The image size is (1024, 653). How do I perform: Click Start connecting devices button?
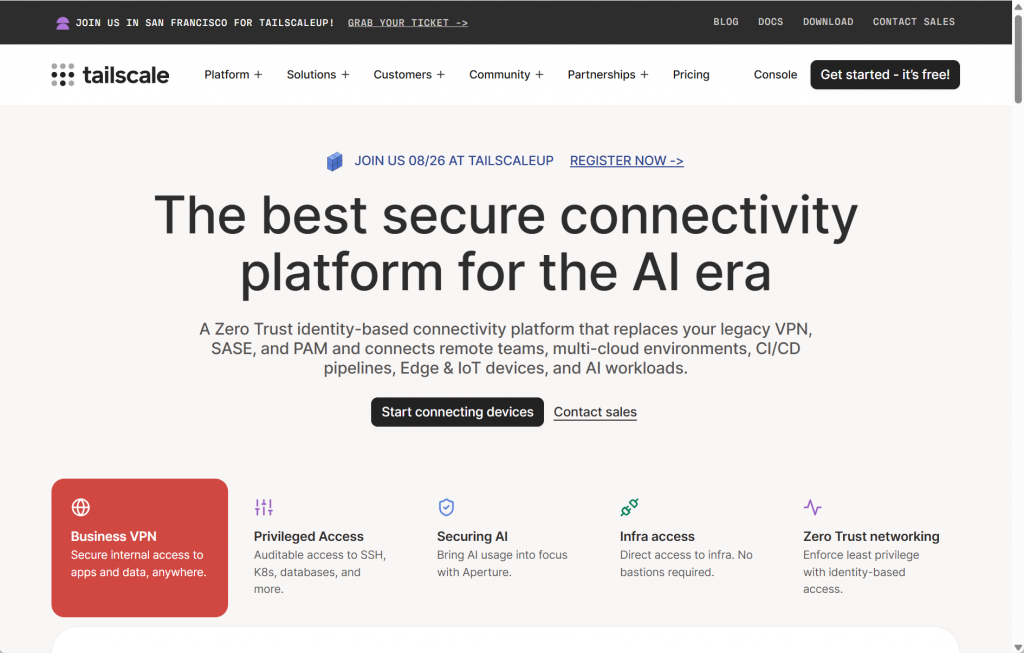457,412
